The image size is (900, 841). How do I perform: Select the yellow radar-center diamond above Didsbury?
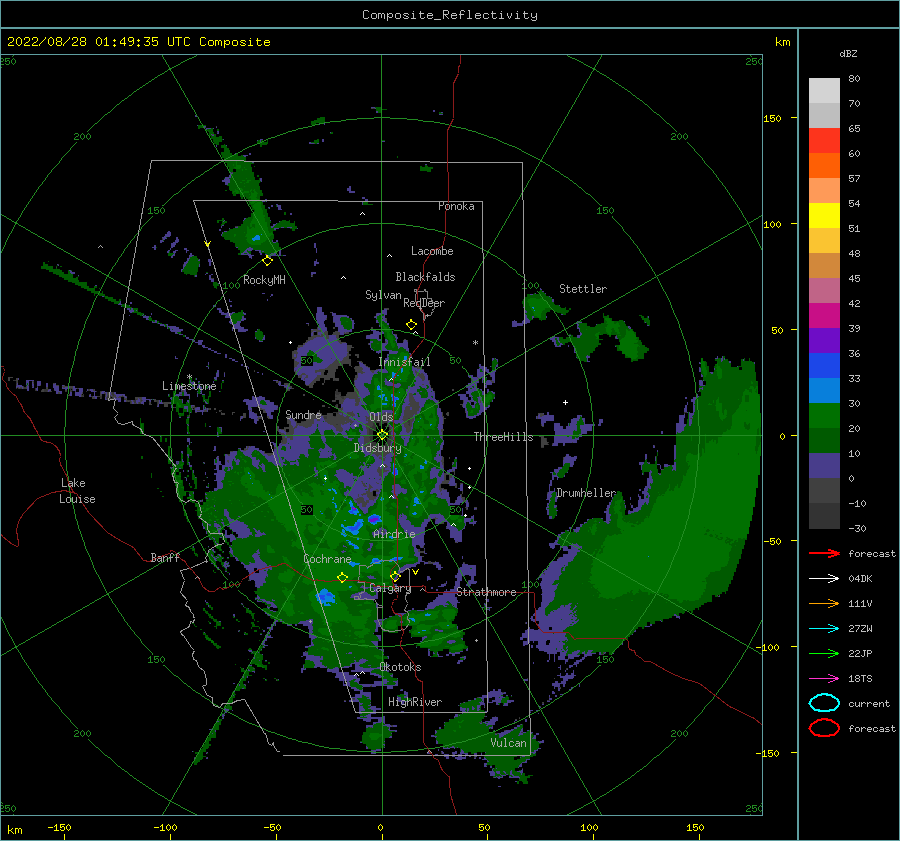tap(382, 435)
